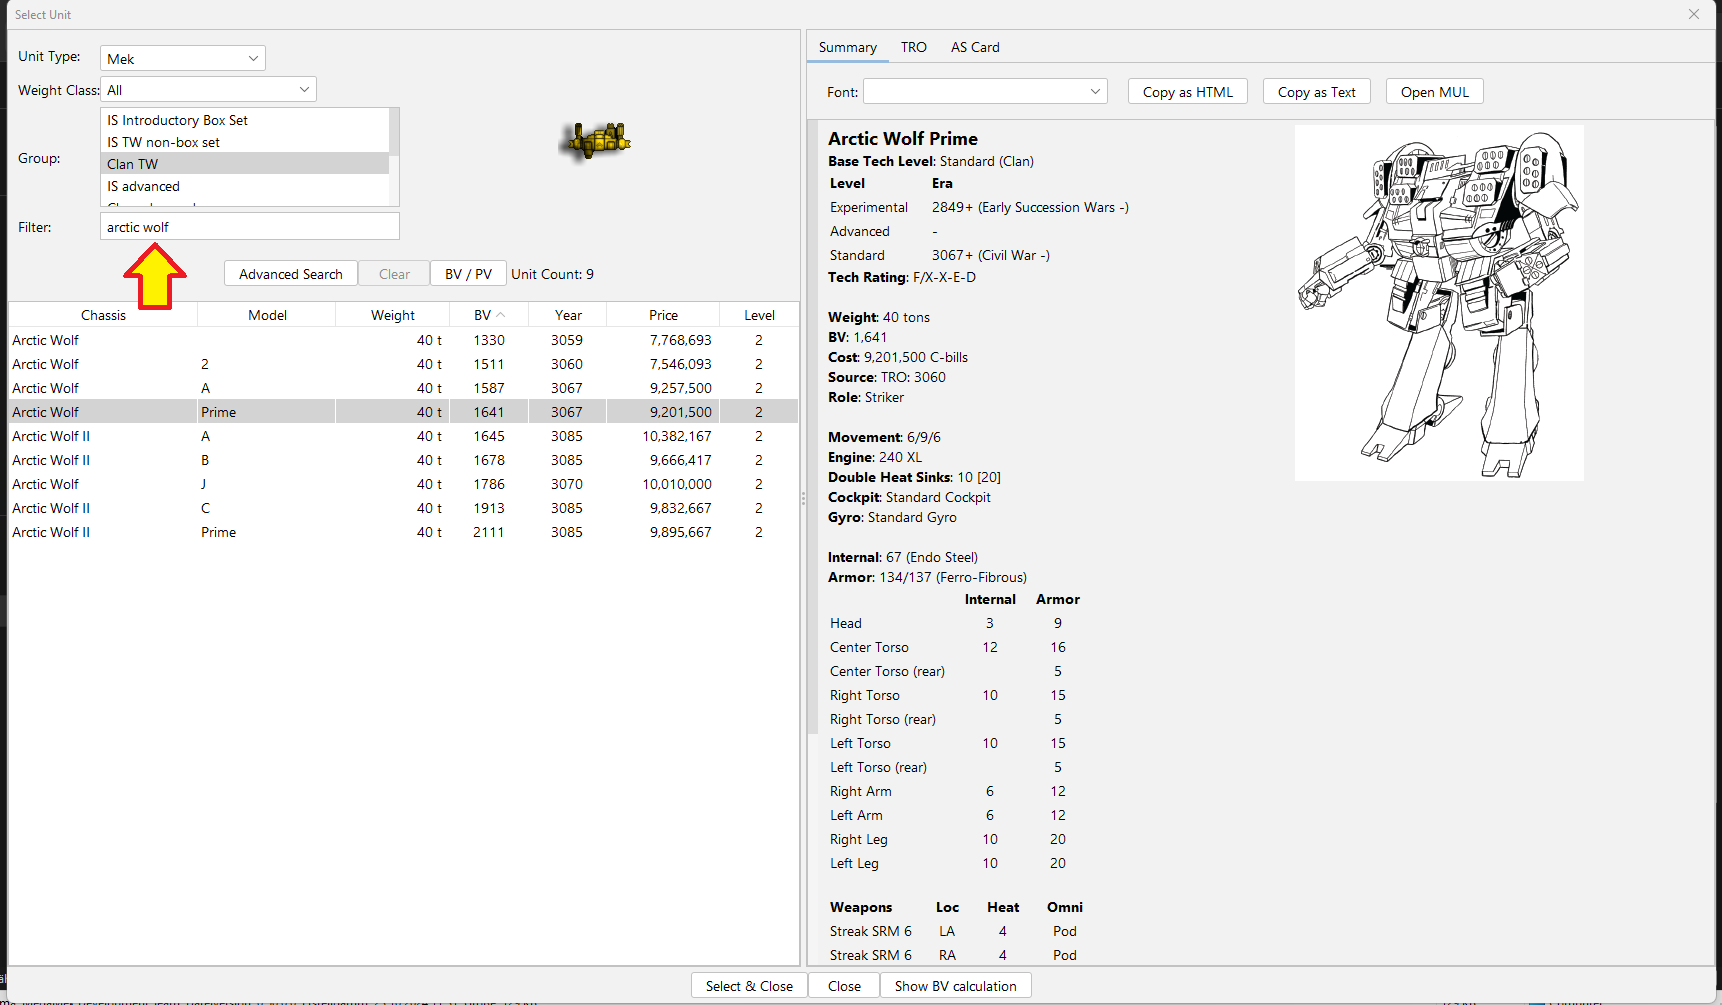Open the AS Card tab
This screenshot has width=1722, height=1005.
974,47
